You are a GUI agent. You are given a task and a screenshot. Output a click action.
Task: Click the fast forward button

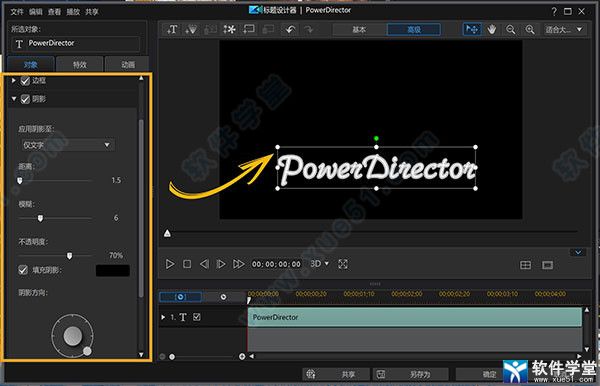click(238, 264)
